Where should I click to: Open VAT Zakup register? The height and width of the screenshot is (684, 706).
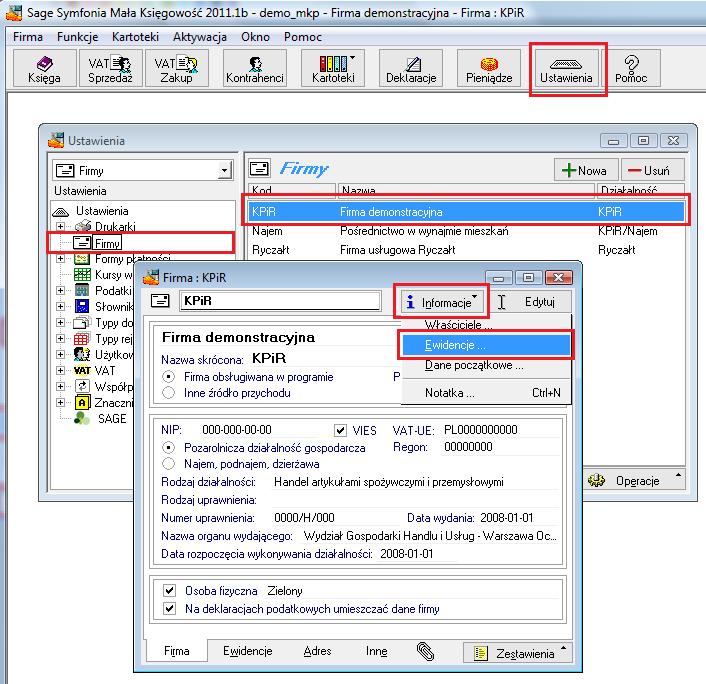(176, 68)
